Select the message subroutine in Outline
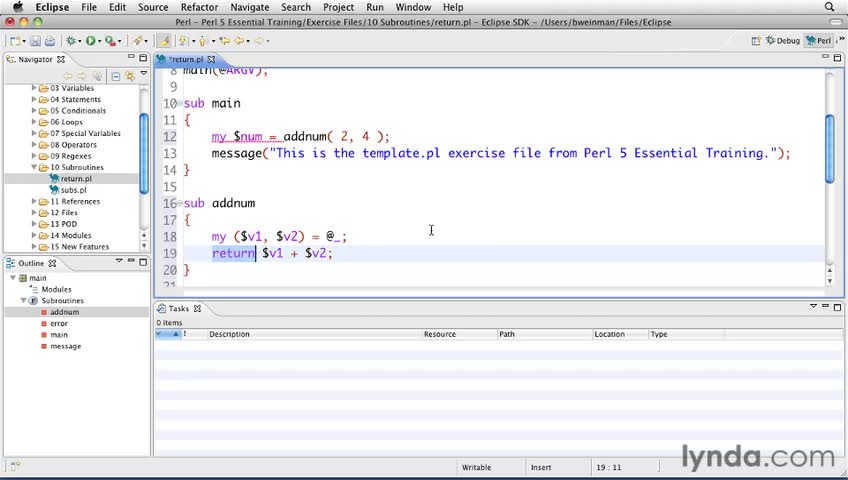 coord(66,346)
